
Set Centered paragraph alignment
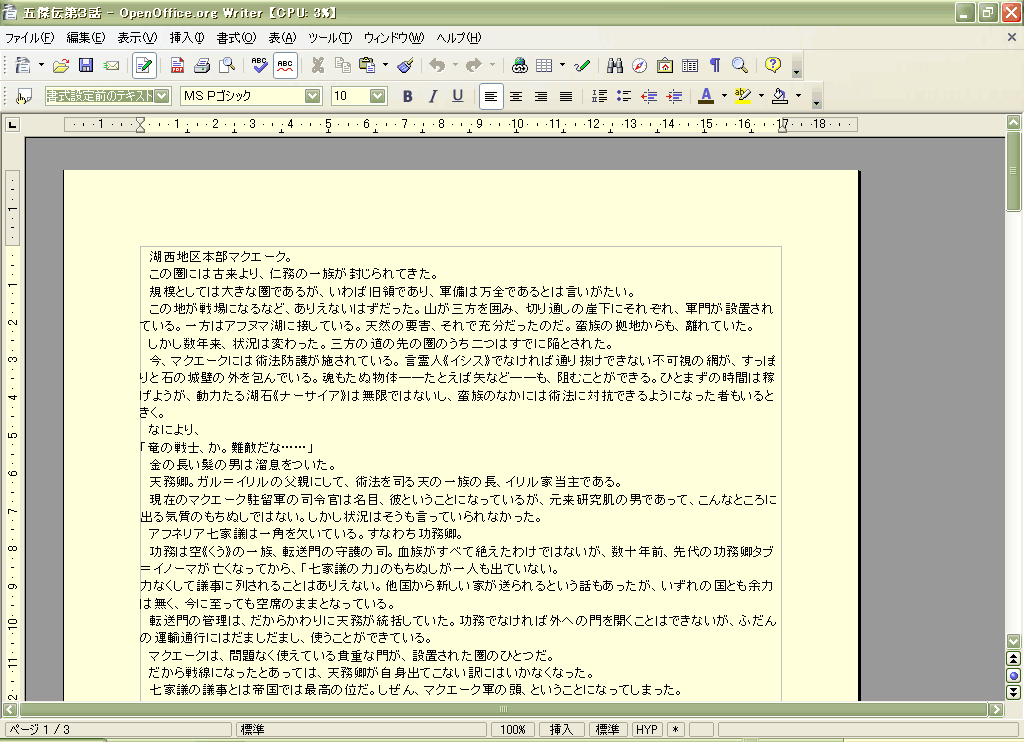pos(516,97)
